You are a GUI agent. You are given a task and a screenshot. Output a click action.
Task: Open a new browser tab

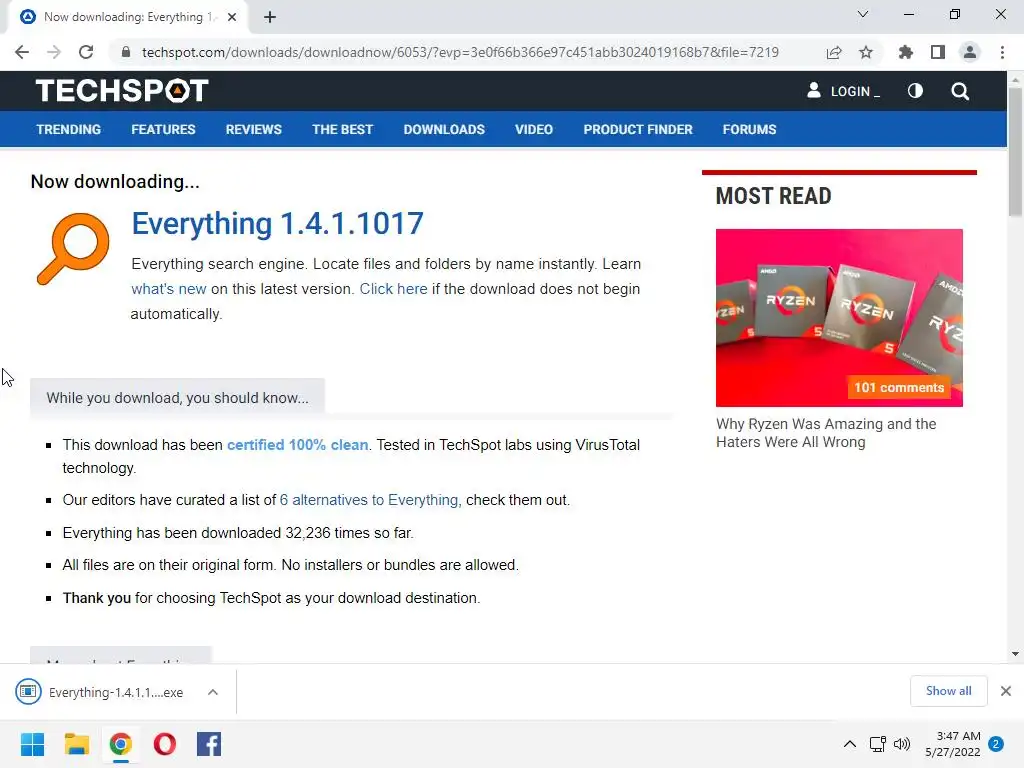click(270, 17)
